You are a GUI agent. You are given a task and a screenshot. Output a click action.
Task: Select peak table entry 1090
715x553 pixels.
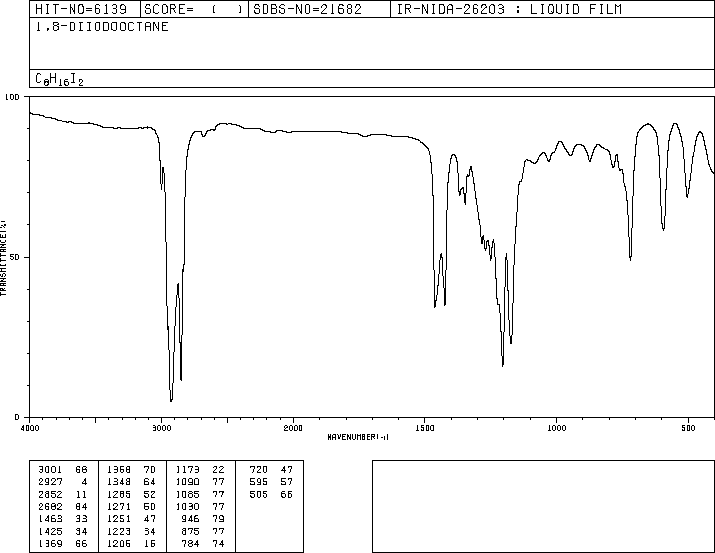(x=187, y=482)
